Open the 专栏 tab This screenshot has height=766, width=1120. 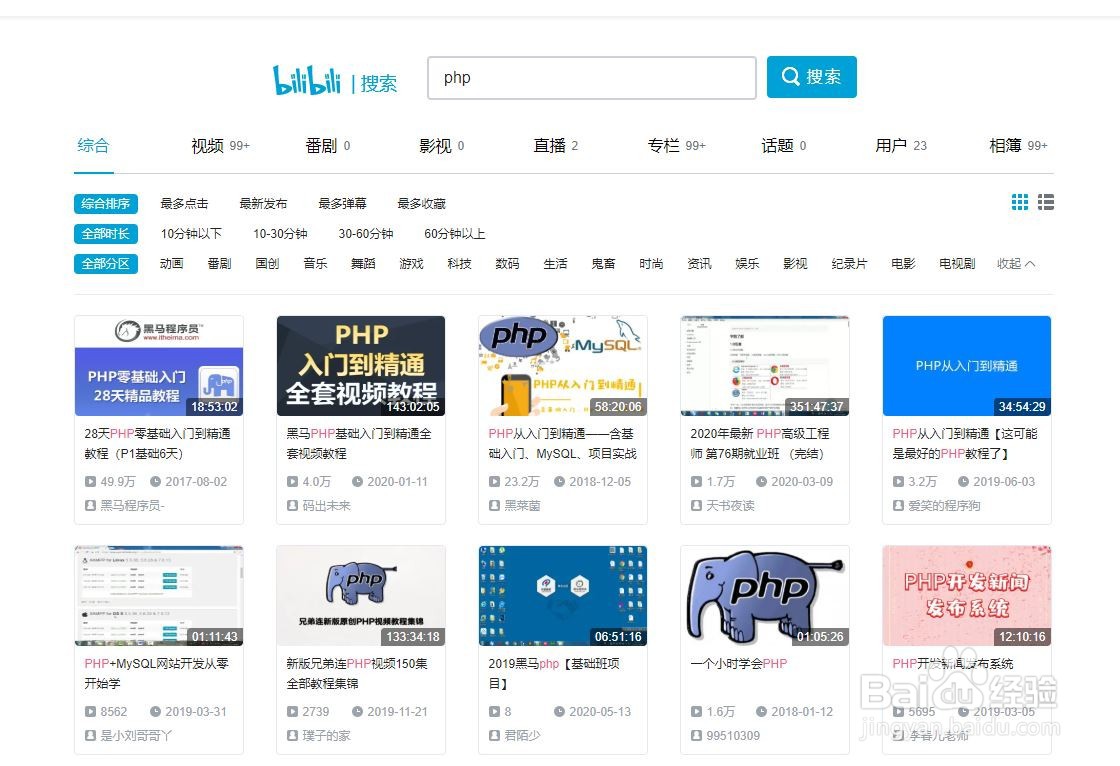point(676,146)
